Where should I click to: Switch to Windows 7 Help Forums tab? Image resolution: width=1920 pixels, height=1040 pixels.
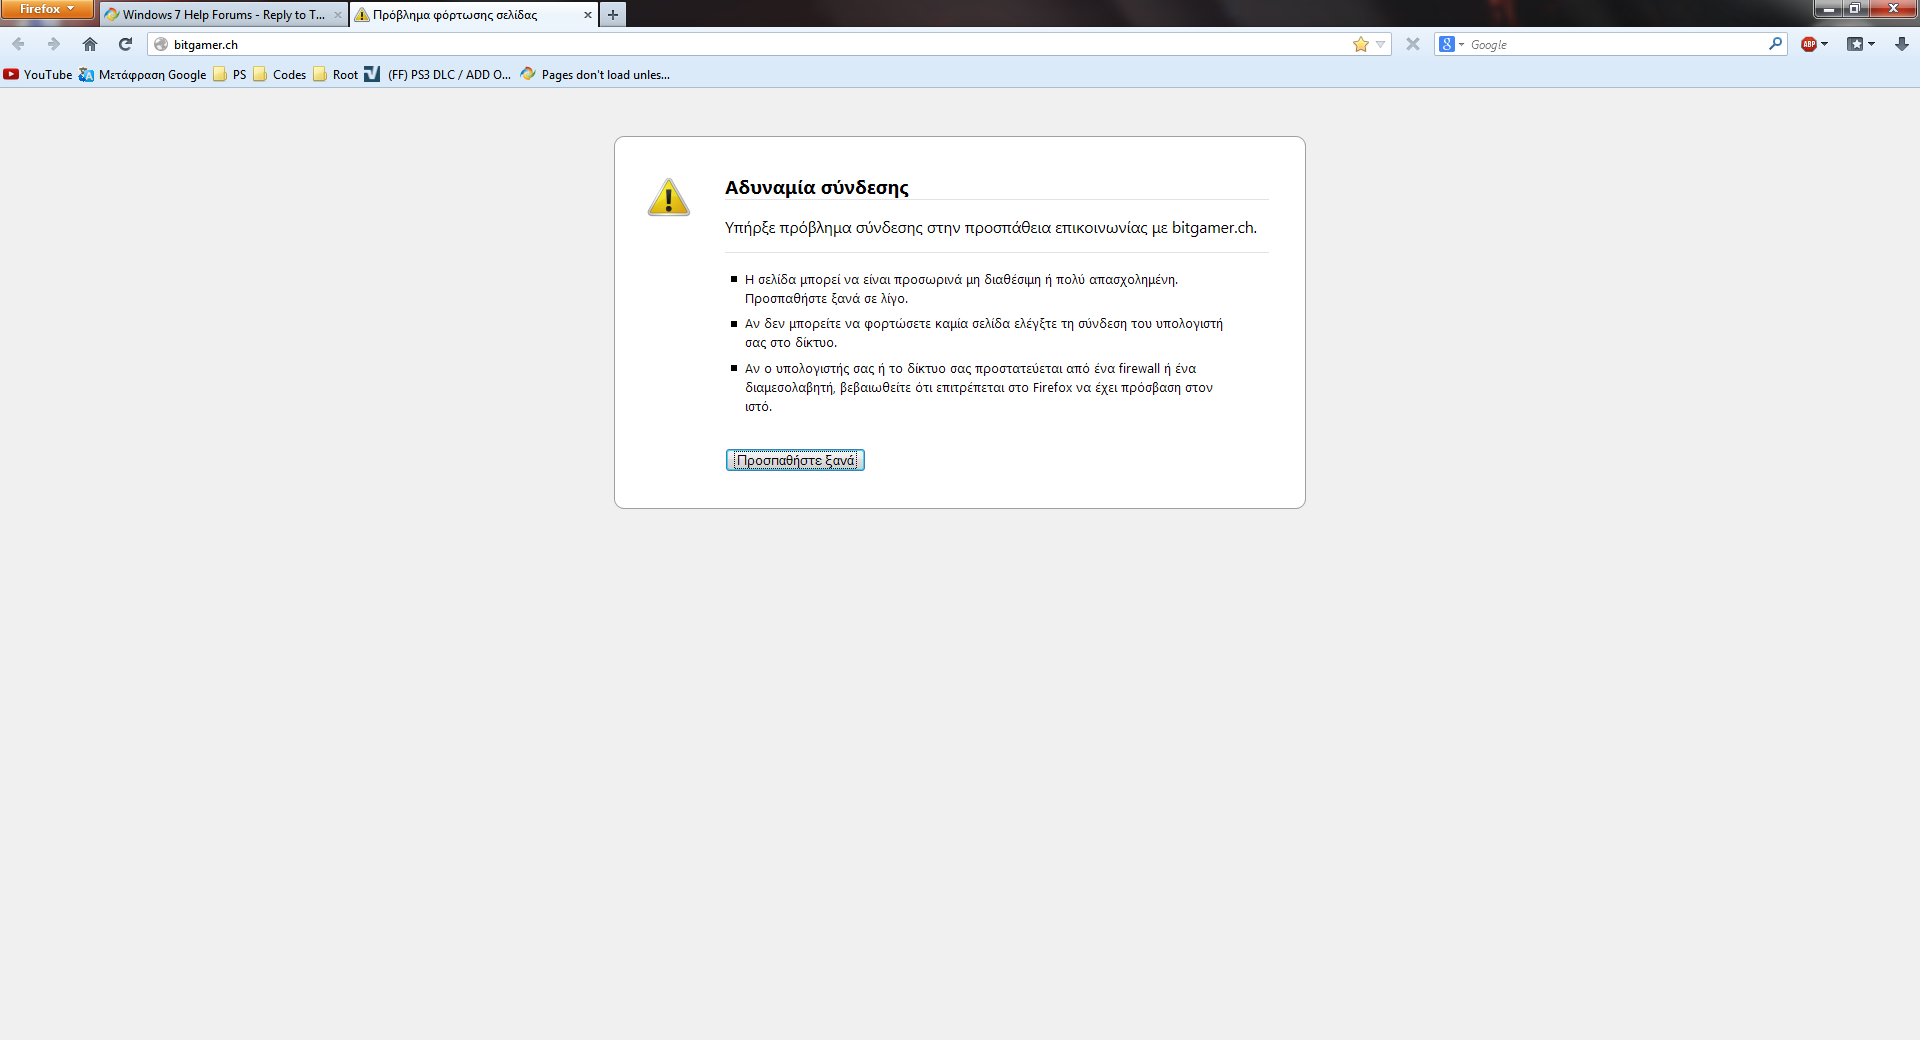tap(222, 15)
